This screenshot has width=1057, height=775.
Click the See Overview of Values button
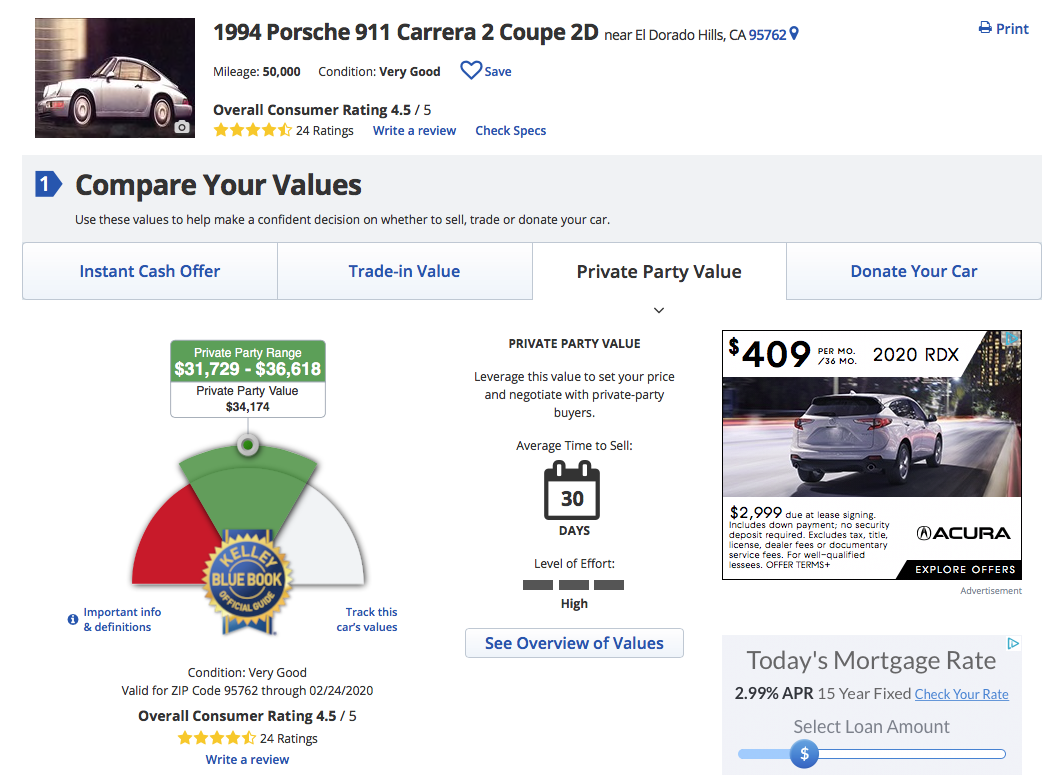[x=574, y=643]
